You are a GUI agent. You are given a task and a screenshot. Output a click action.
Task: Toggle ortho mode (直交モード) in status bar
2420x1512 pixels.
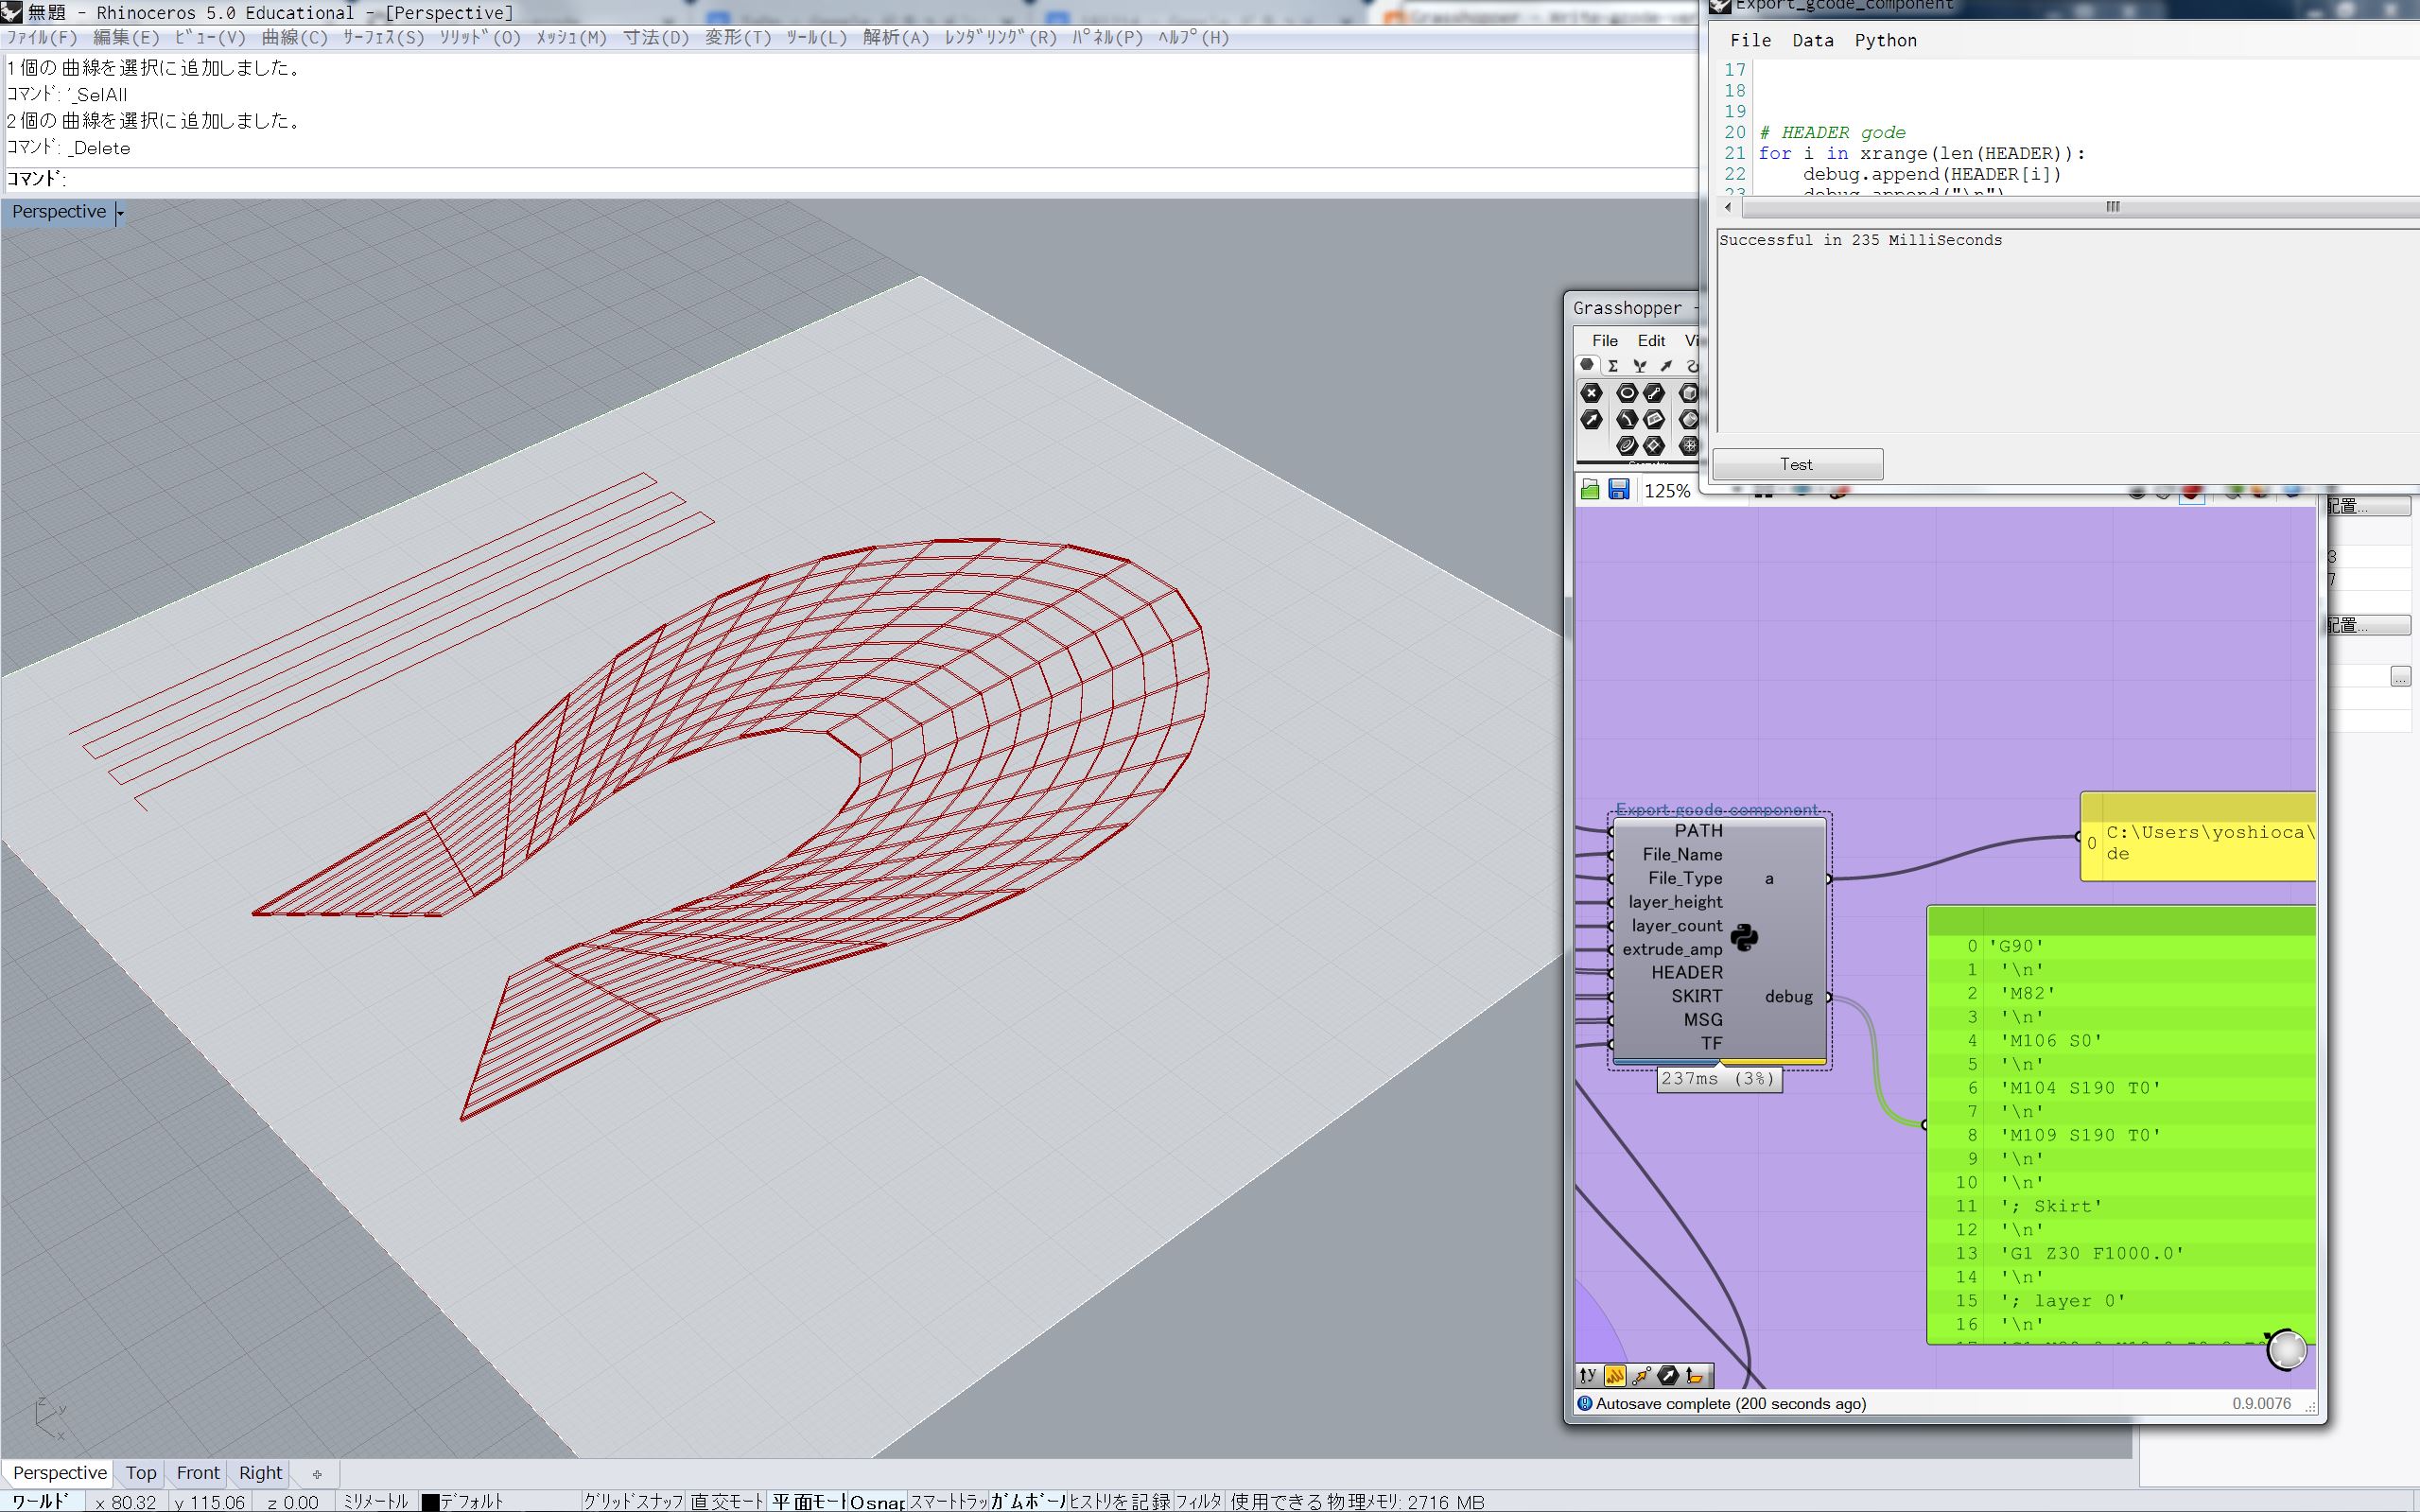tap(727, 1501)
